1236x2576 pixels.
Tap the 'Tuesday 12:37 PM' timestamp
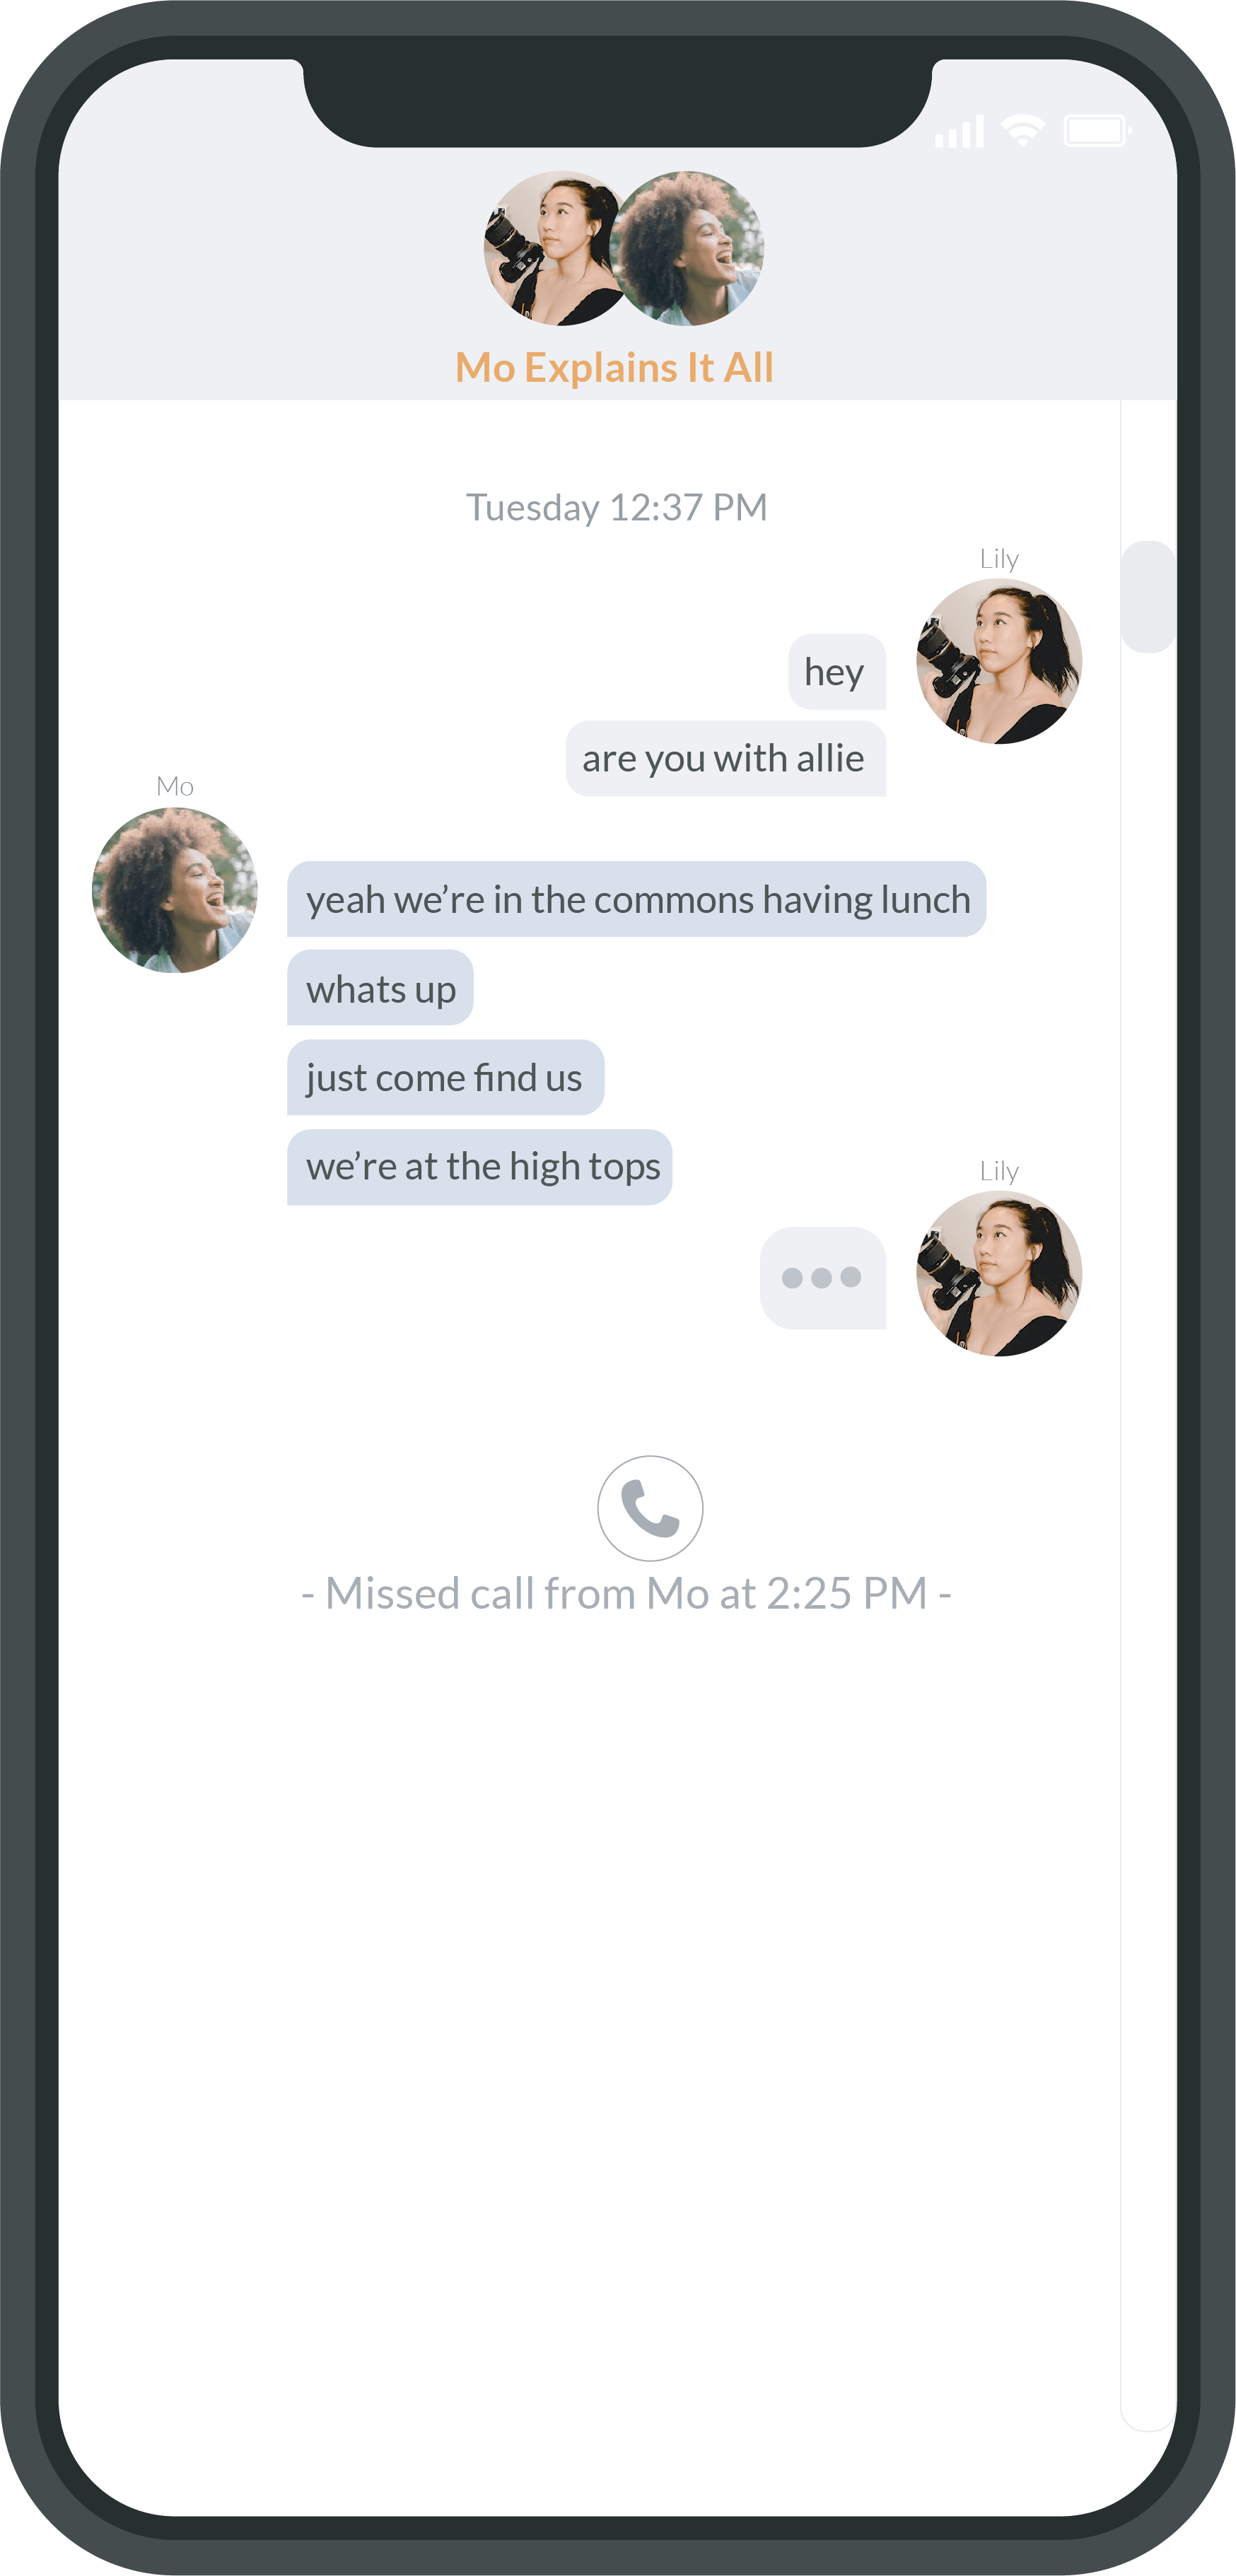tap(616, 507)
